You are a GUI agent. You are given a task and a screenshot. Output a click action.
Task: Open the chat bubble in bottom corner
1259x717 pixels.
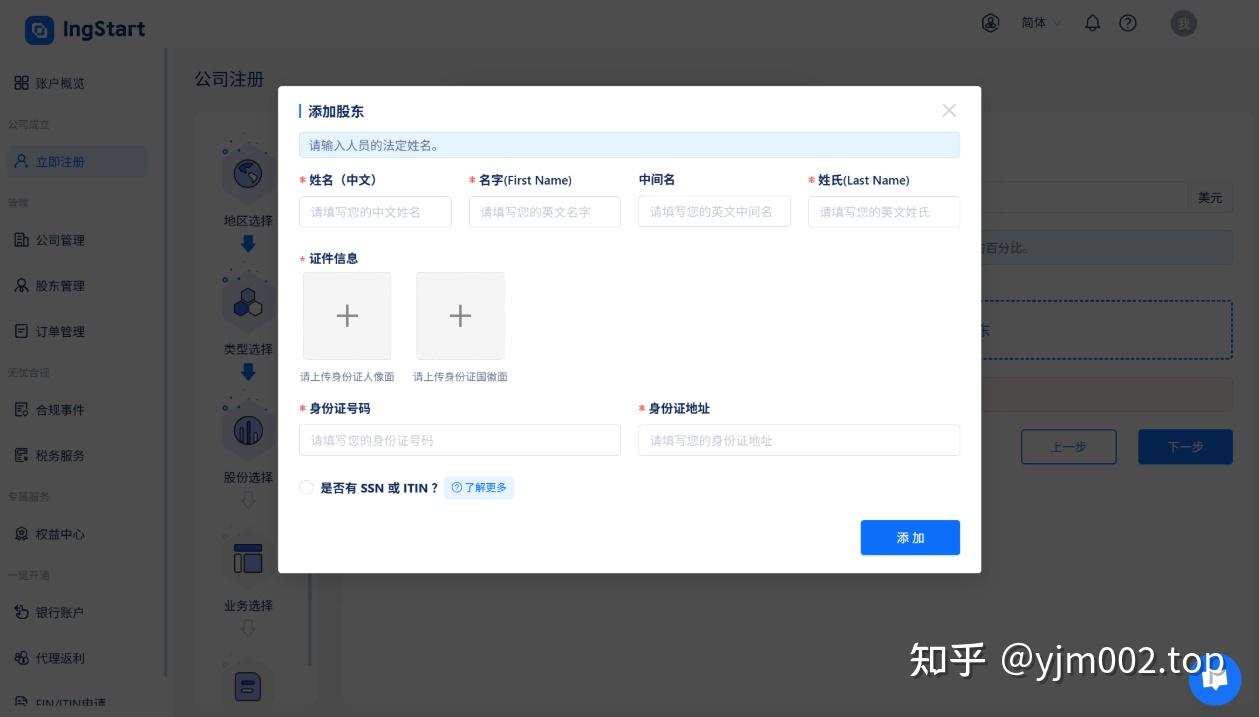pyautogui.click(x=1214, y=679)
